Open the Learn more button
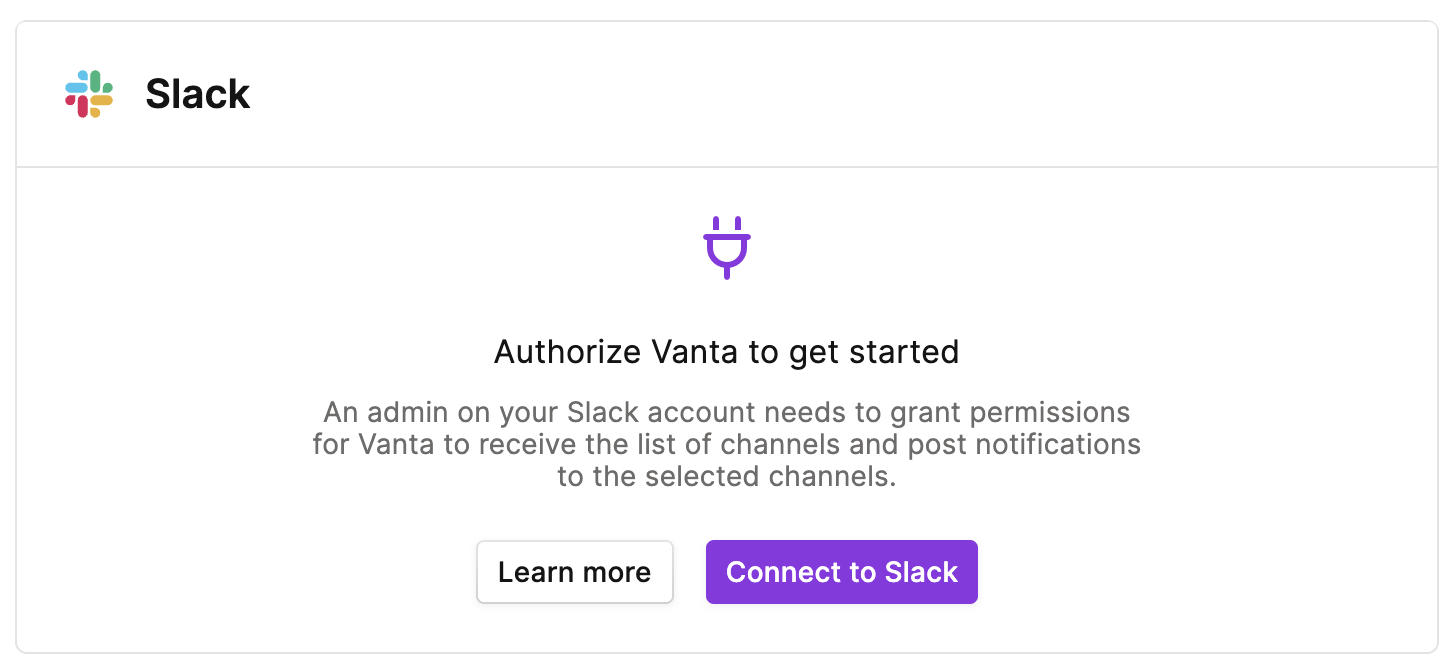 (575, 572)
